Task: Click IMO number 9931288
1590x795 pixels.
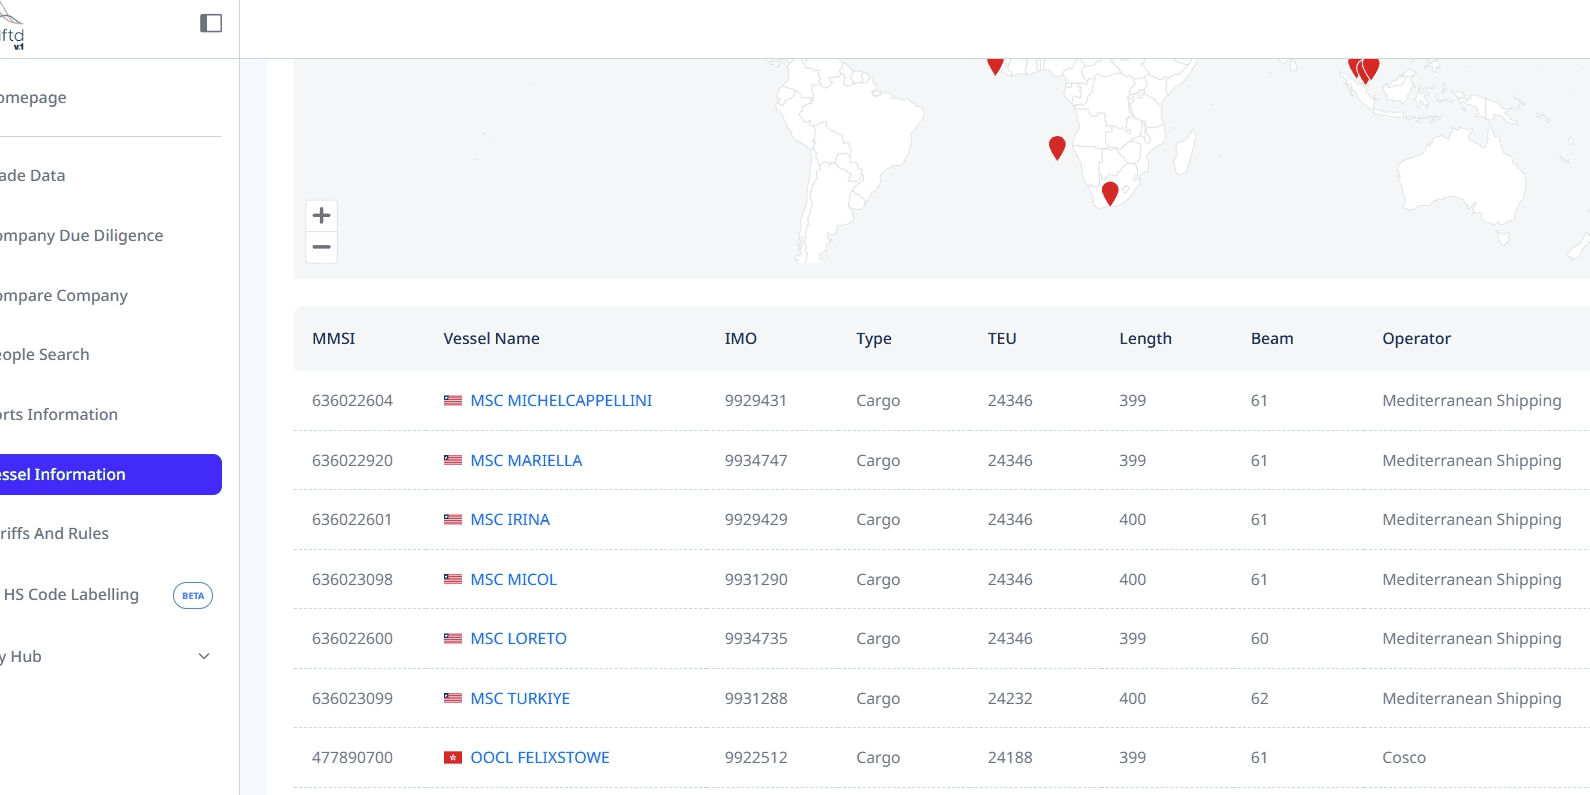Action: [756, 698]
